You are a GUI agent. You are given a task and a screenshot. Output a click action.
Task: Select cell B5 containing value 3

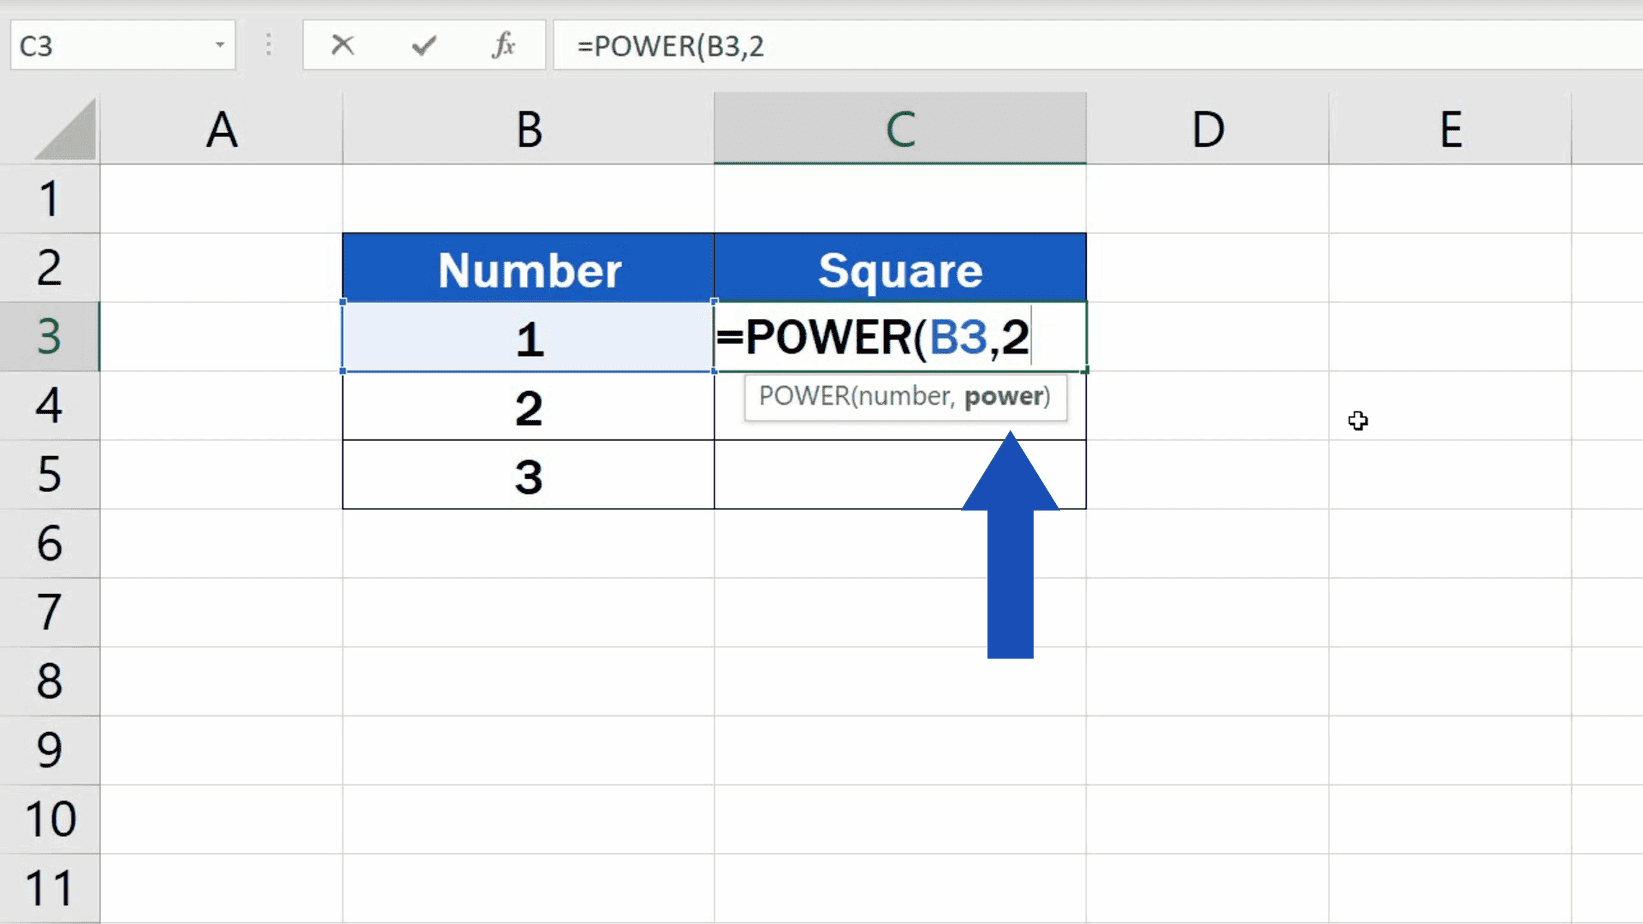pos(528,476)
